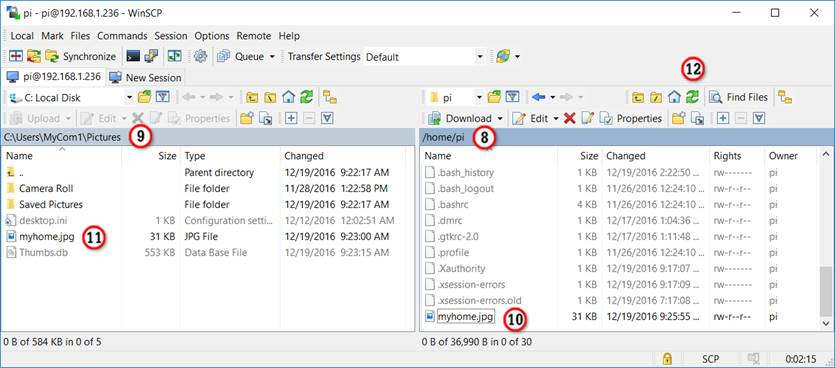The image size is (835, 368).
Task: Toggle the local directory tree icon
Action: 330,97
